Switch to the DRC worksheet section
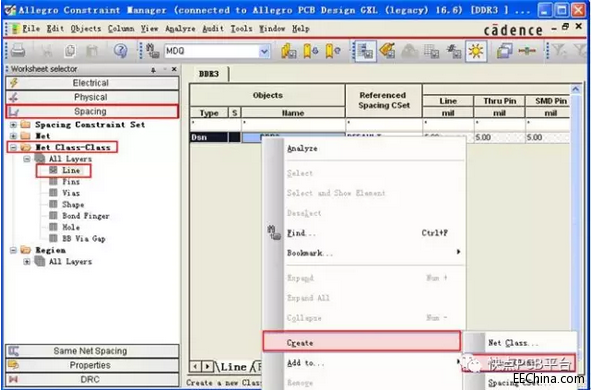591x392 pixels. point(92,380)
